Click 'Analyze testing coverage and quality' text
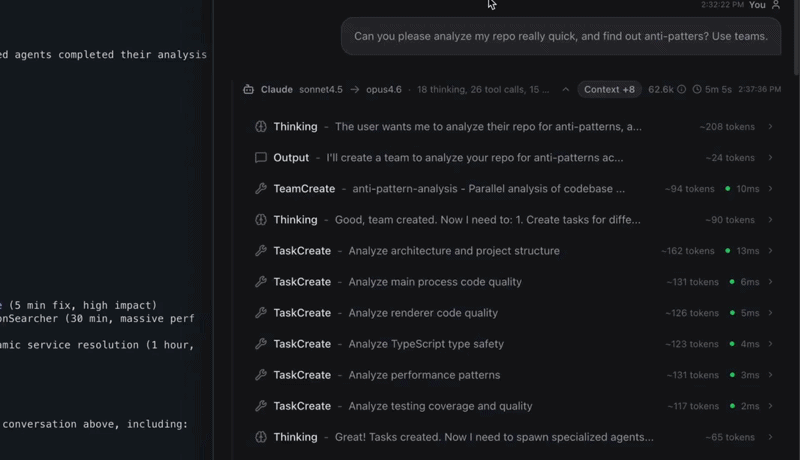 [440, 406]
